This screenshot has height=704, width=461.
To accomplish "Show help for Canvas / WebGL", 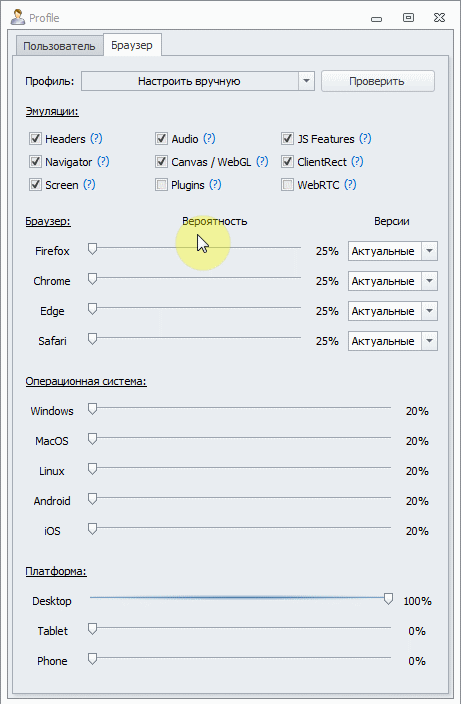I will tap(262, 162).
